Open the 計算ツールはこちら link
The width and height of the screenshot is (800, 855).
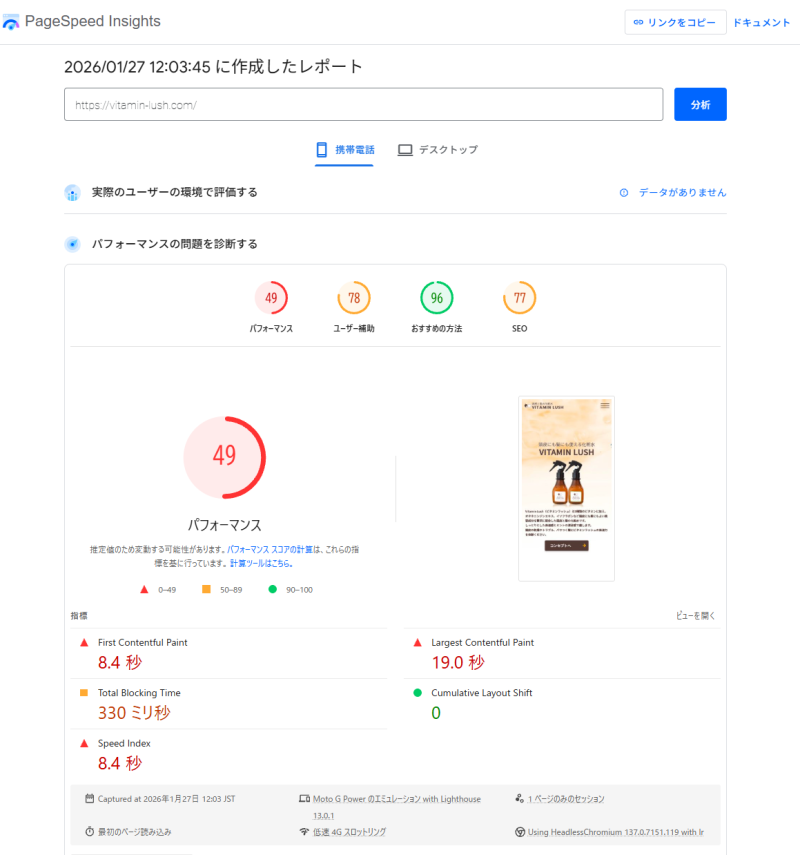261,564
